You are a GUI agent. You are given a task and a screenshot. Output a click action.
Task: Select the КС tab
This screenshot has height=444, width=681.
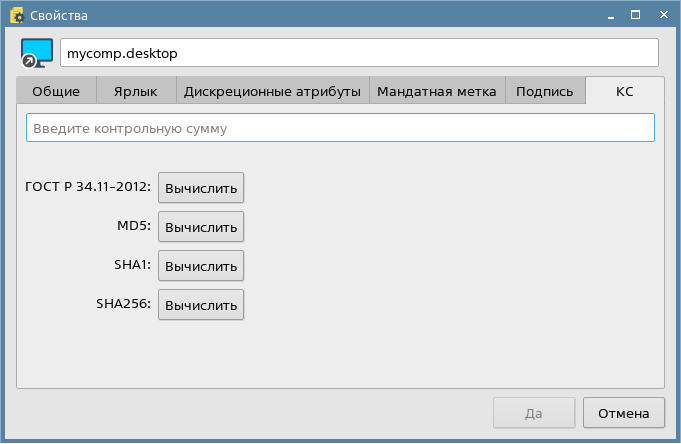pyautogui.click(x=624, y=91)
